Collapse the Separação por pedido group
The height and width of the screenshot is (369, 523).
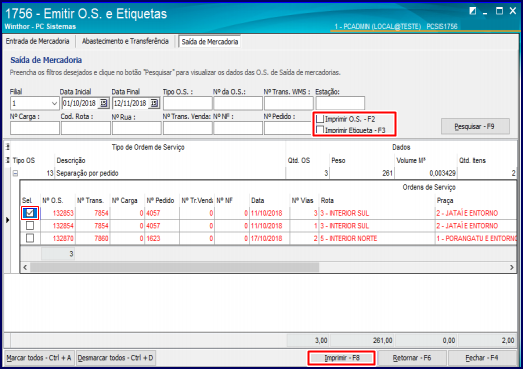tap(15, 173)
